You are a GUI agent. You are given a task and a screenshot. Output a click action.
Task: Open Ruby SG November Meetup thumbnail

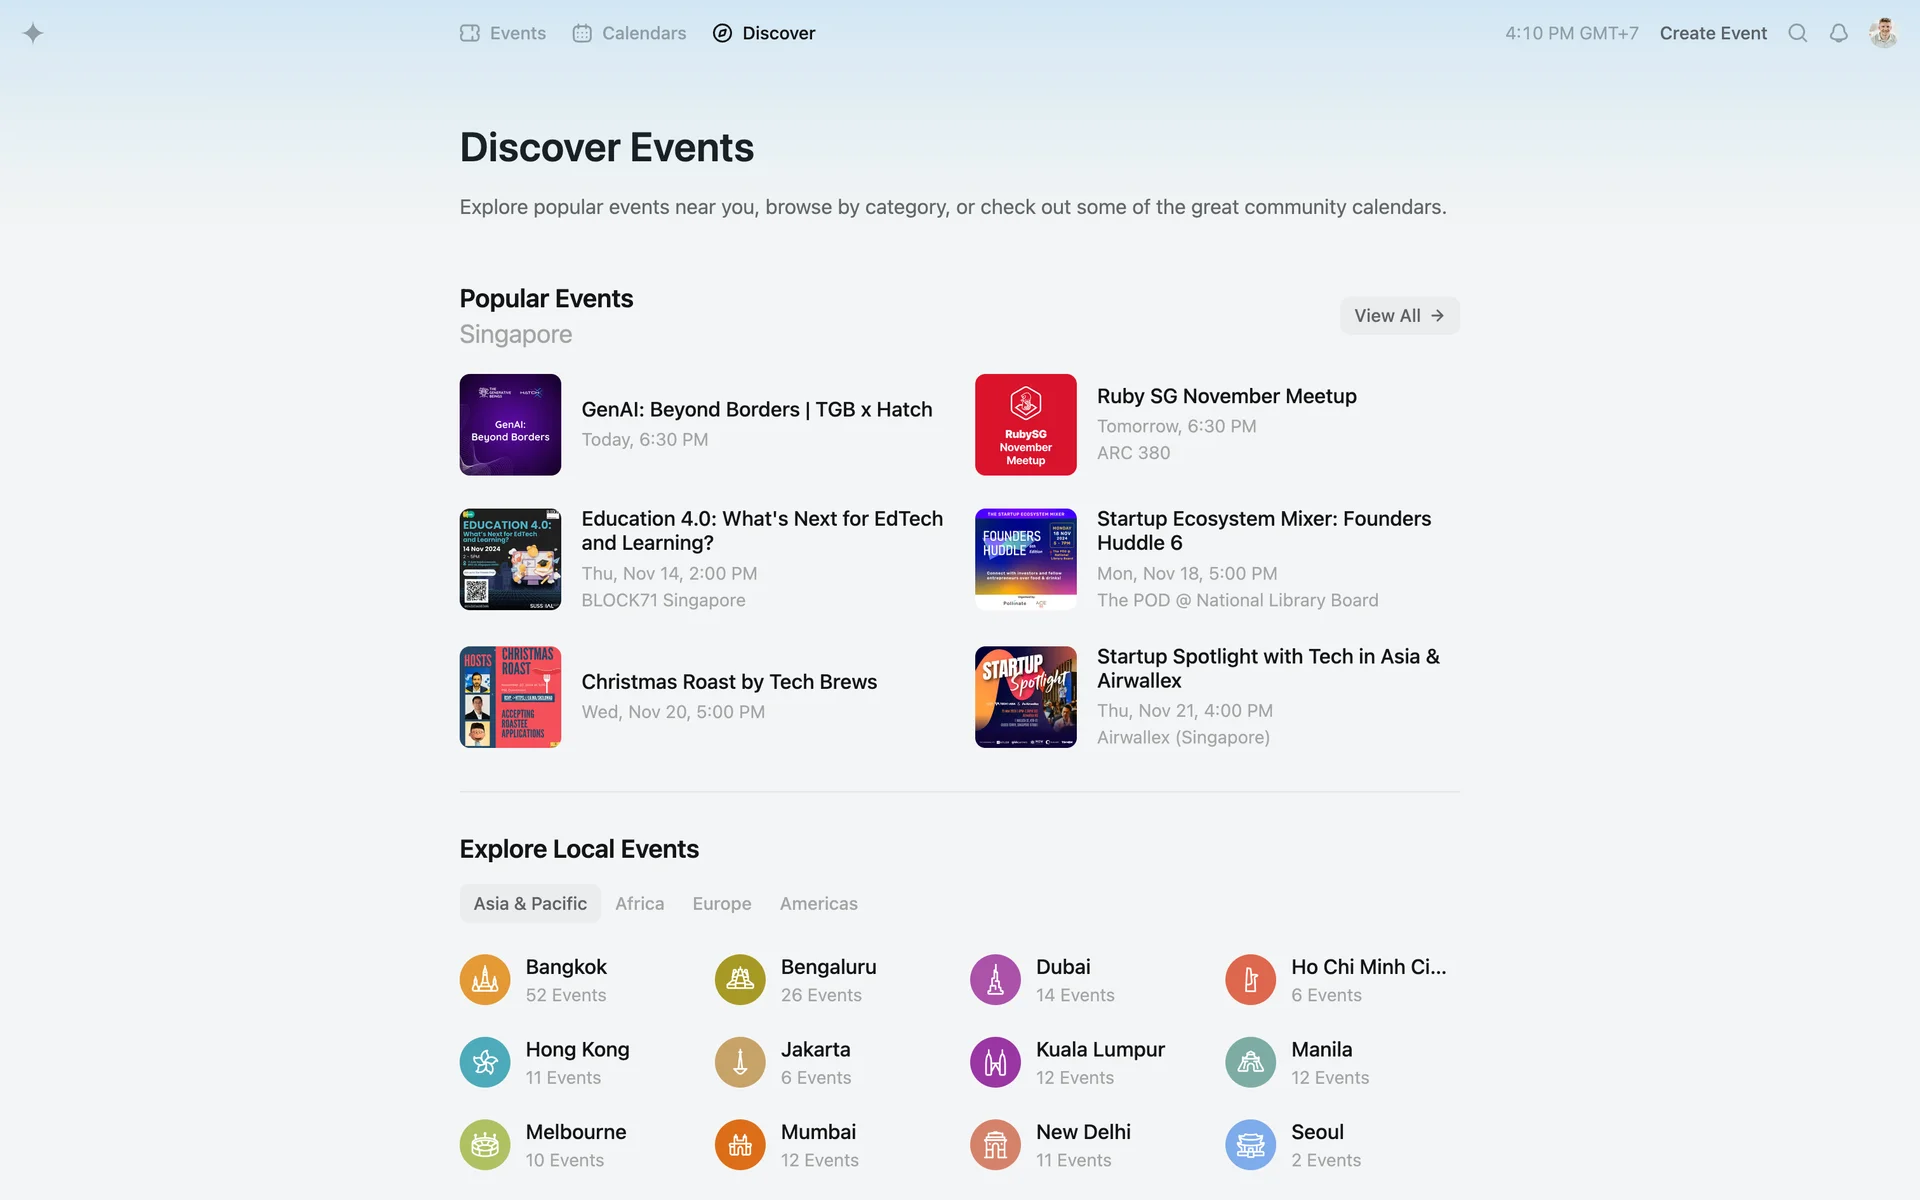coord(1025,425)
